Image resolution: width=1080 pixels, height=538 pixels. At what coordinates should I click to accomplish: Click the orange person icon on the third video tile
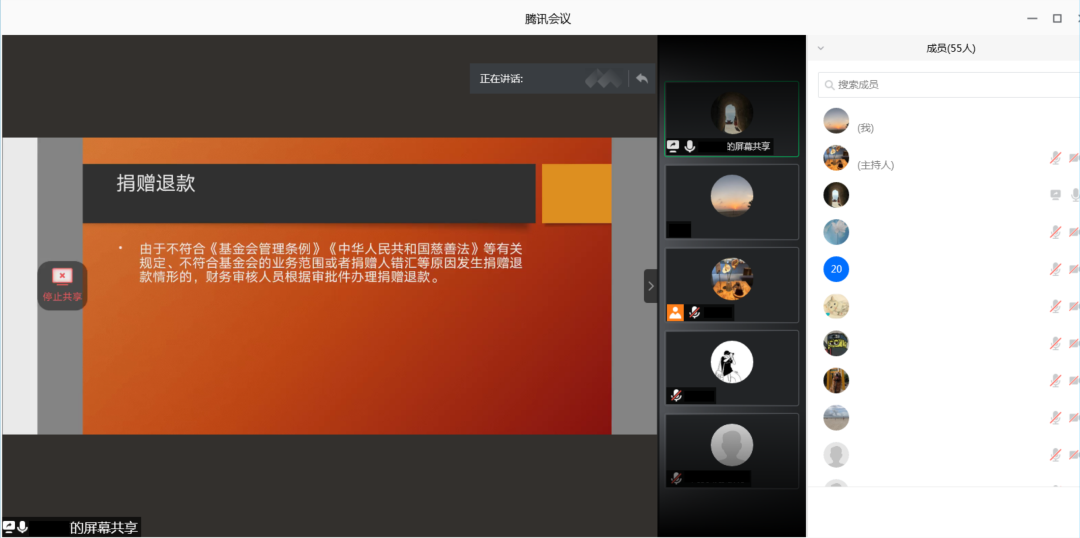[675, 313]
